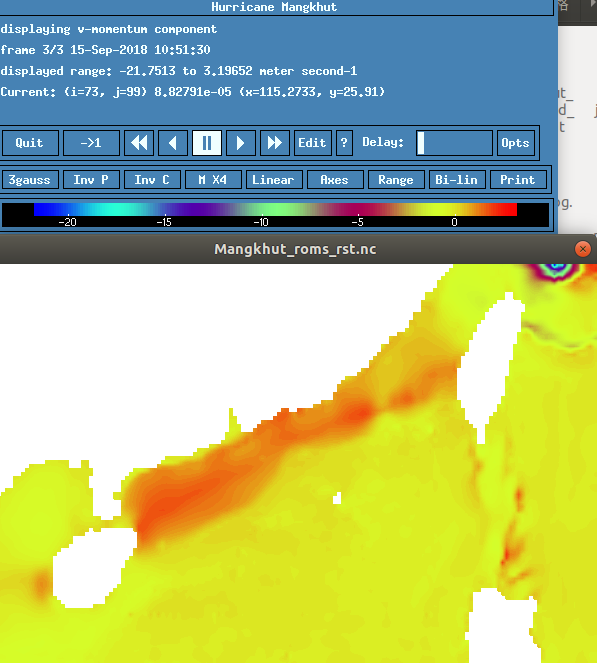597x663 pixels.
Task: Click the ->1 reset frame button
Action: 91,143
